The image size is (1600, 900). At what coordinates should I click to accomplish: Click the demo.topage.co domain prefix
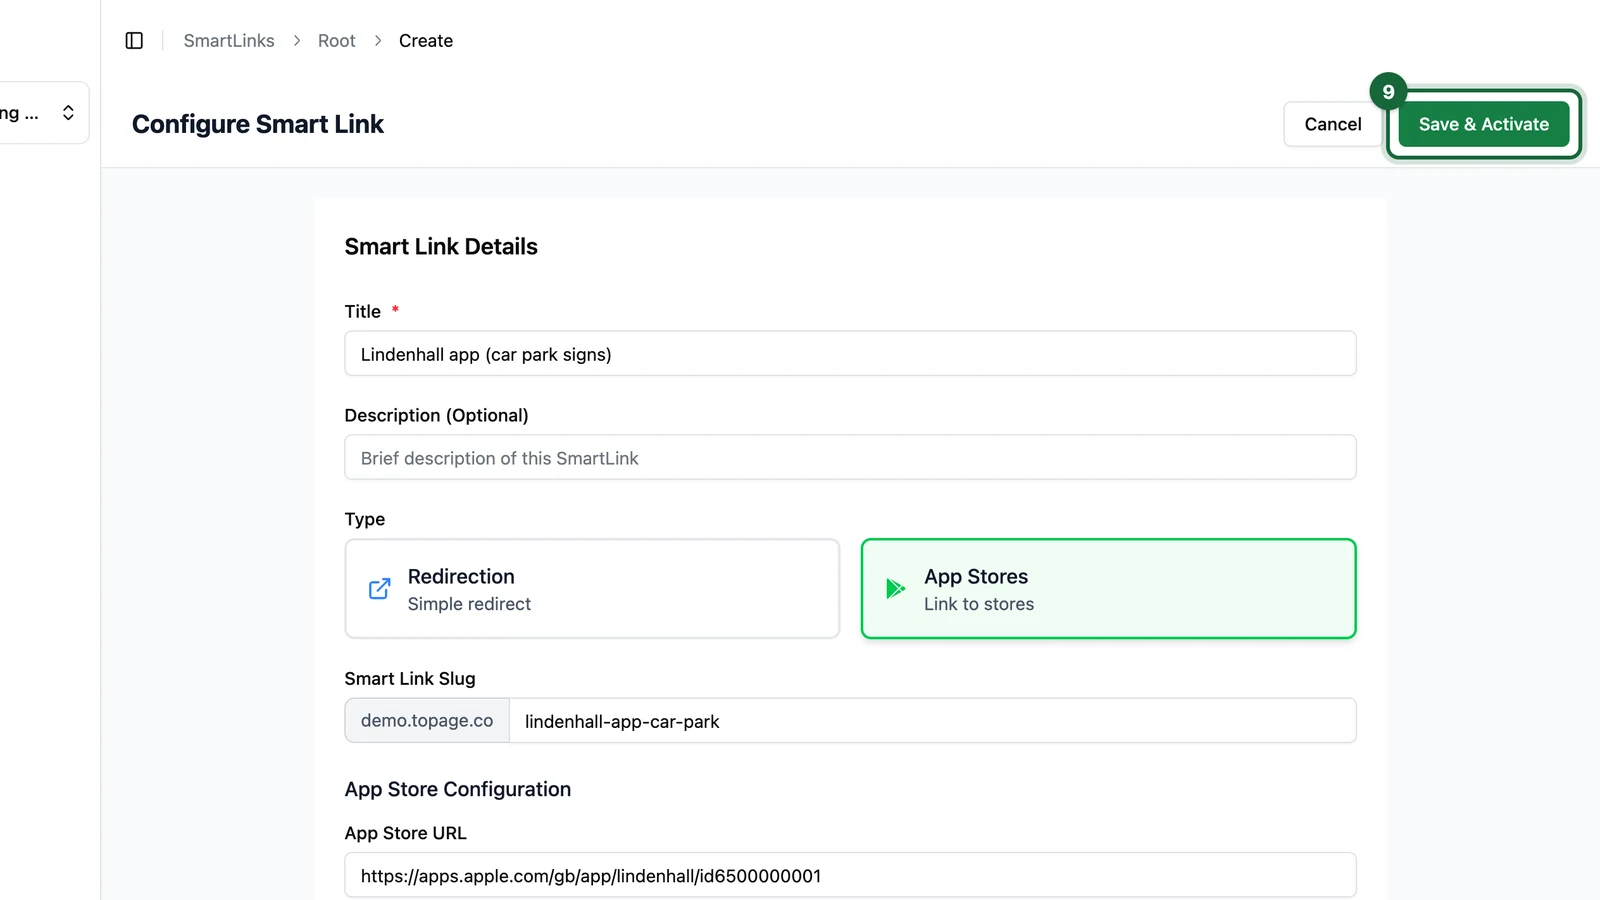[x=427, y=721]
